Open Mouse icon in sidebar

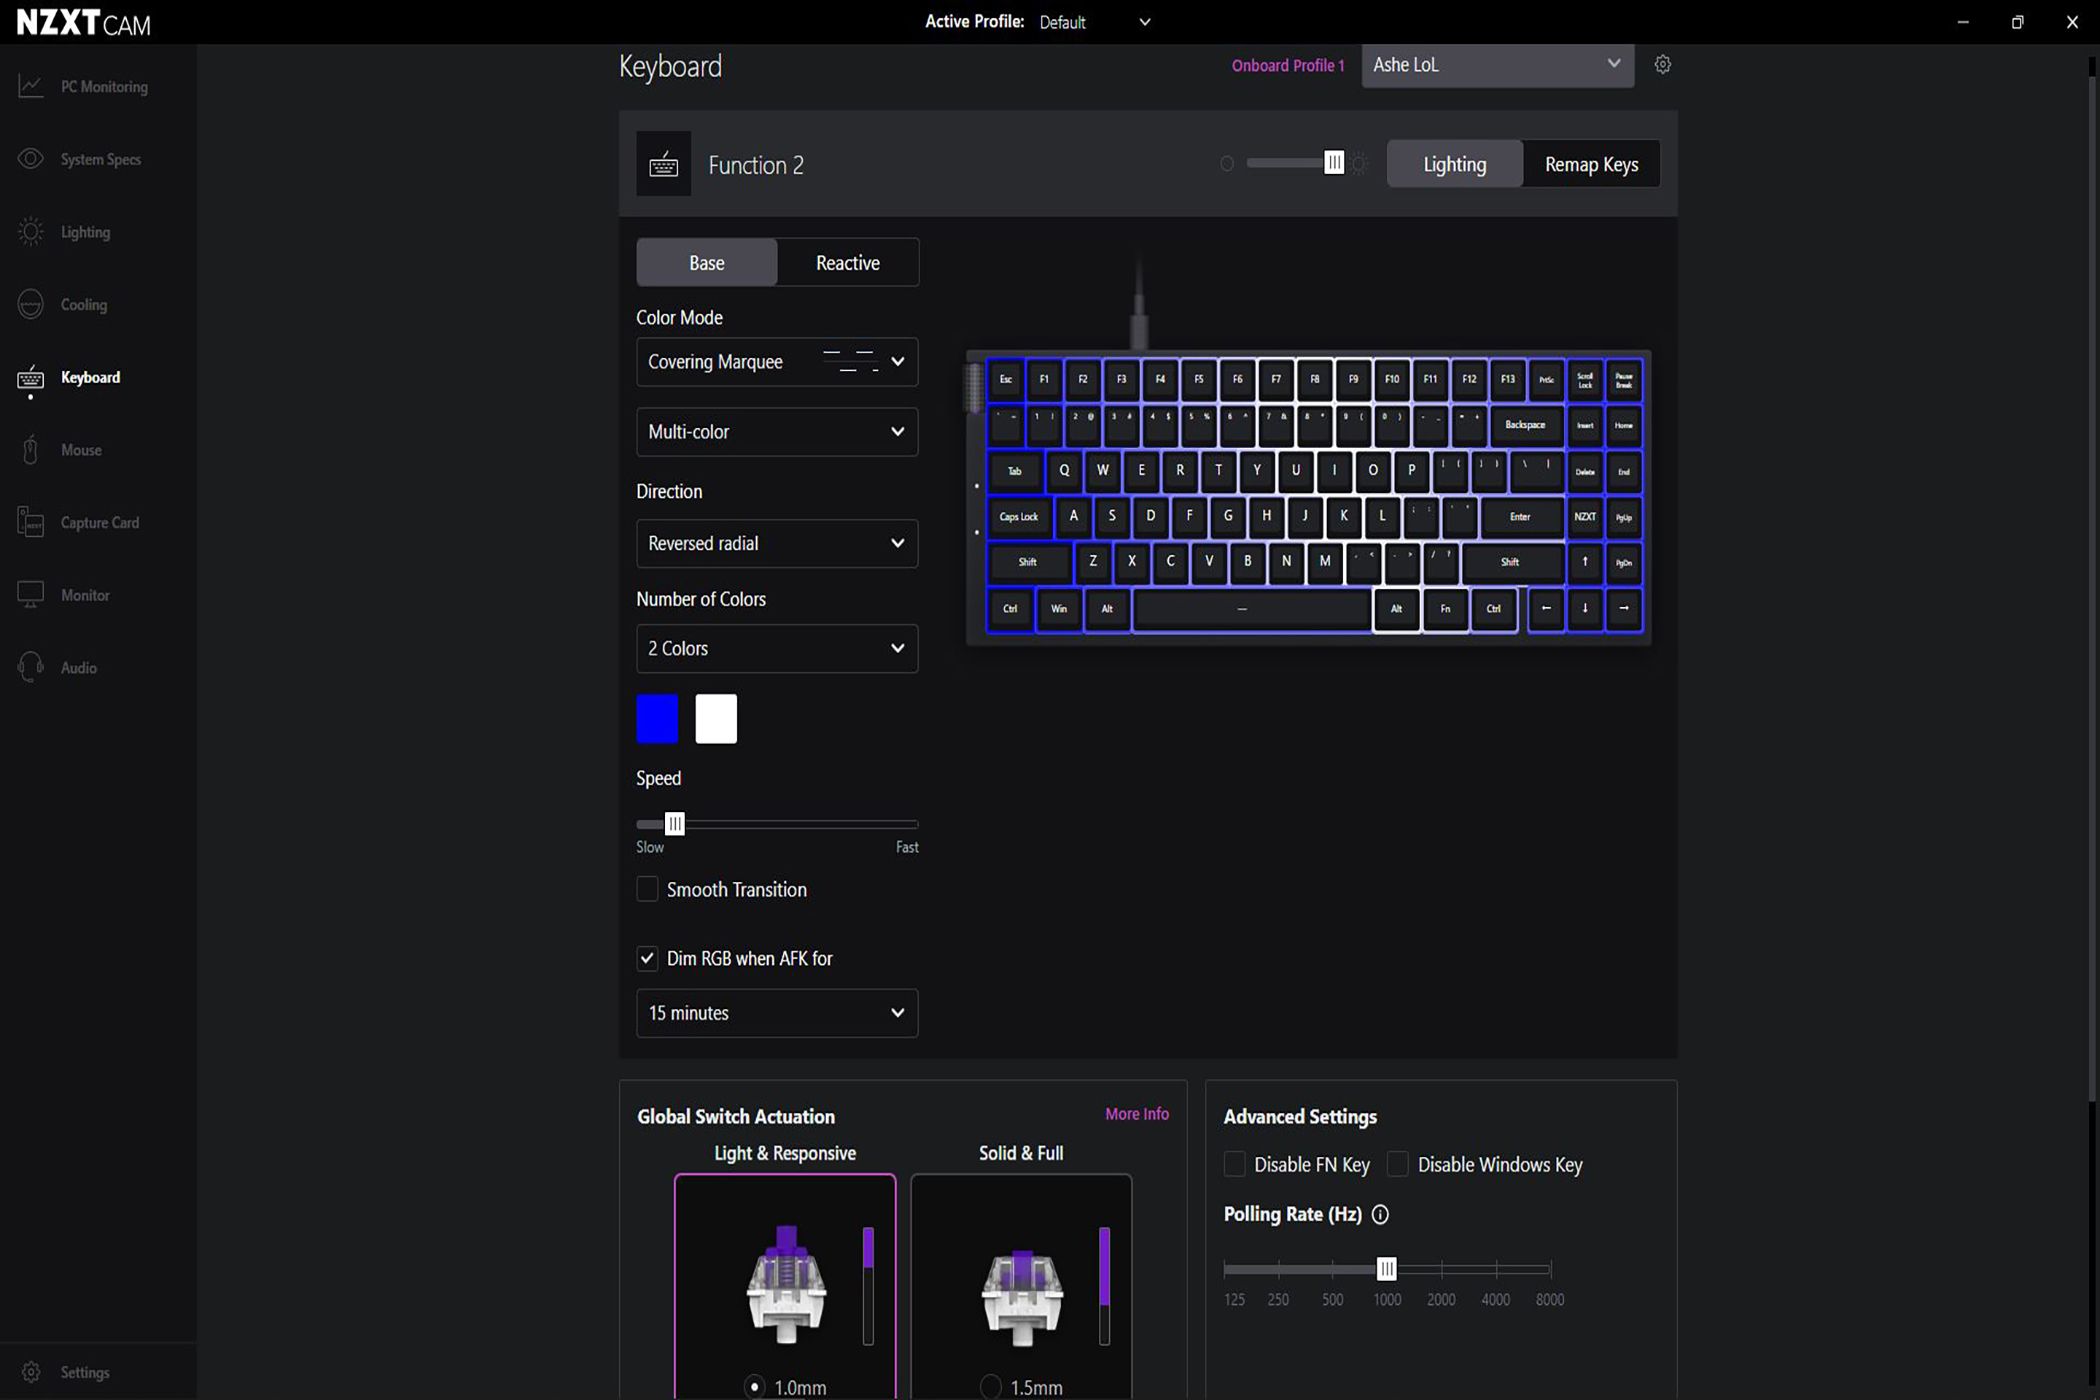tap(30, 450)
